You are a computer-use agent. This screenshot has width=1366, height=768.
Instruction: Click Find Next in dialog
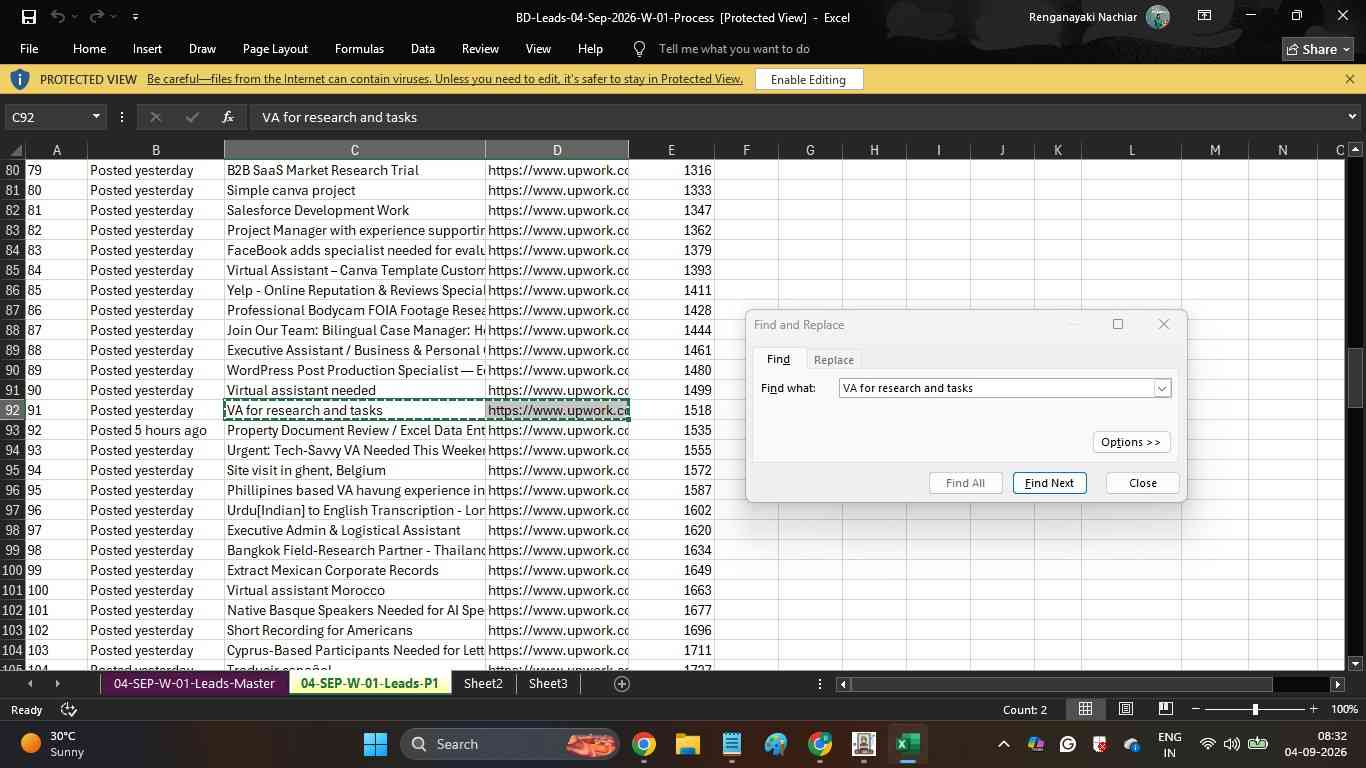point(1049,483)
